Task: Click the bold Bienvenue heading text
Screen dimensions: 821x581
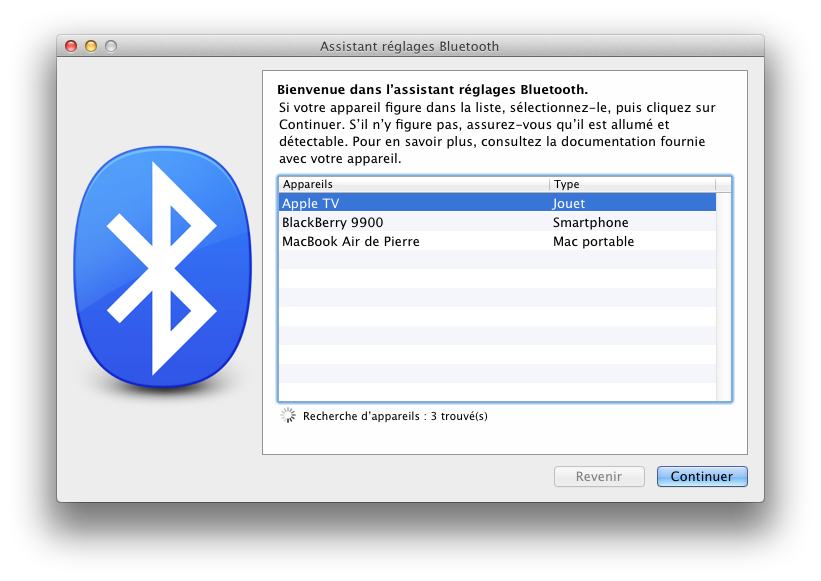Action: (x=432, y=89)
